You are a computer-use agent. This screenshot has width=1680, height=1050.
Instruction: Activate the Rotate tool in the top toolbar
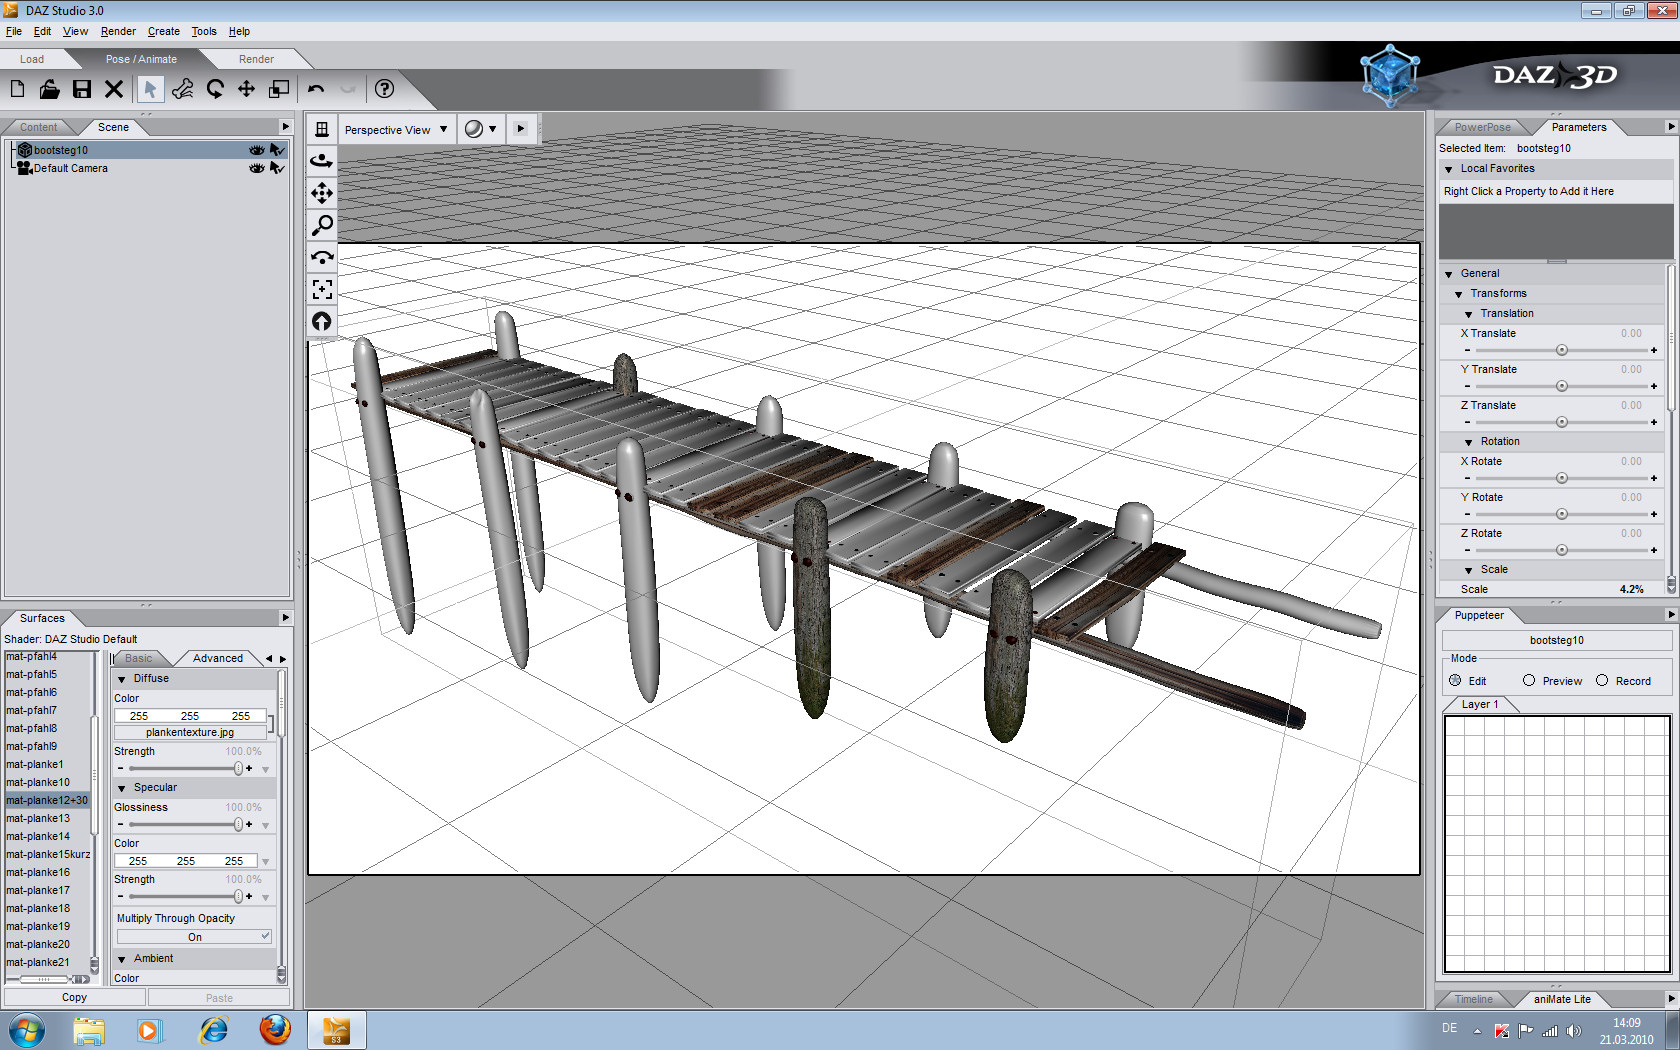pyautogui.click(x=214, y=89)
